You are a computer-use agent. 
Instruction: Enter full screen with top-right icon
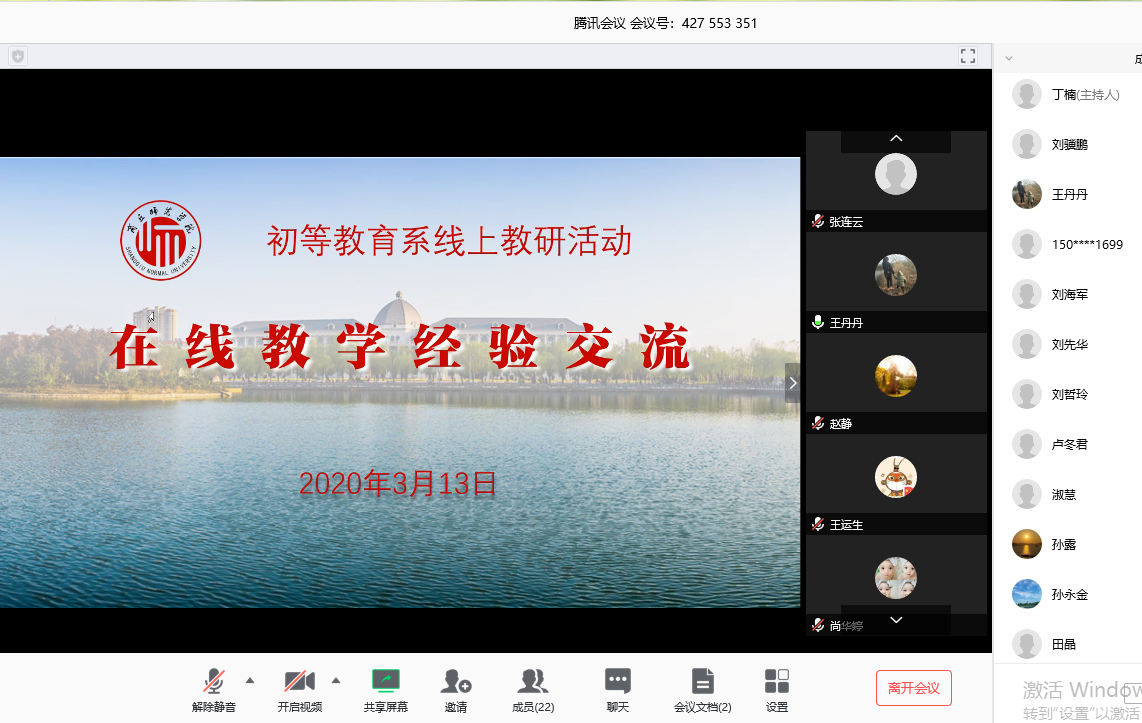[967, 56]
